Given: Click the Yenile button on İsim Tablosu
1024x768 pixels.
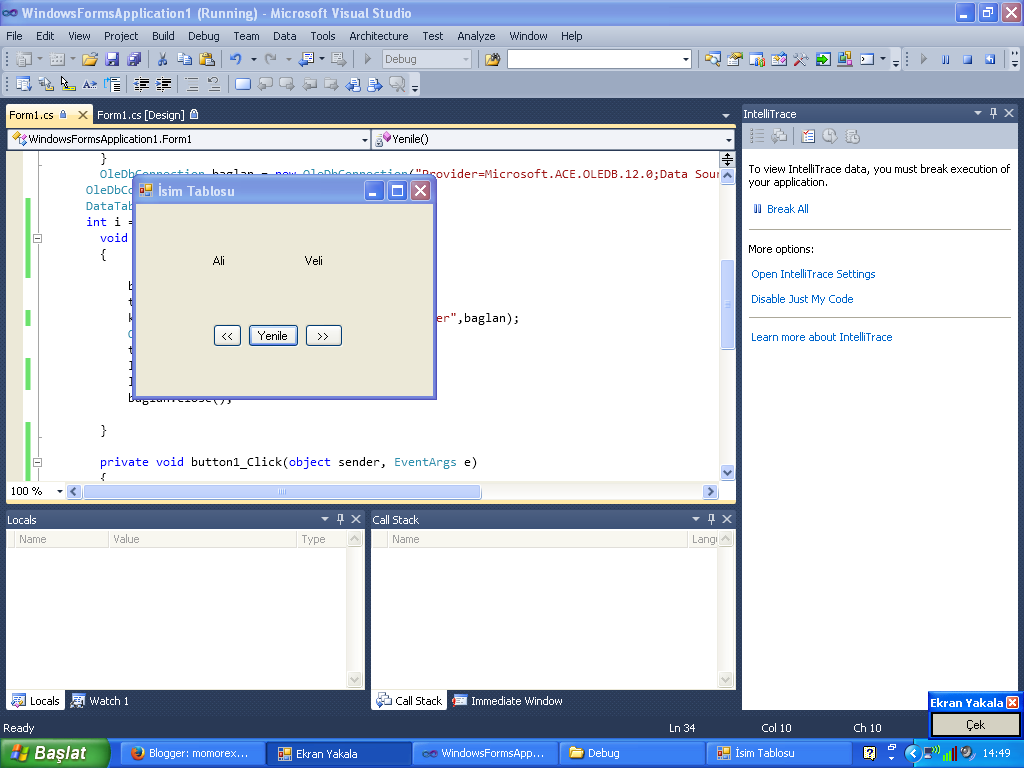Looking at the screenshot, I should tap(273, 335).
